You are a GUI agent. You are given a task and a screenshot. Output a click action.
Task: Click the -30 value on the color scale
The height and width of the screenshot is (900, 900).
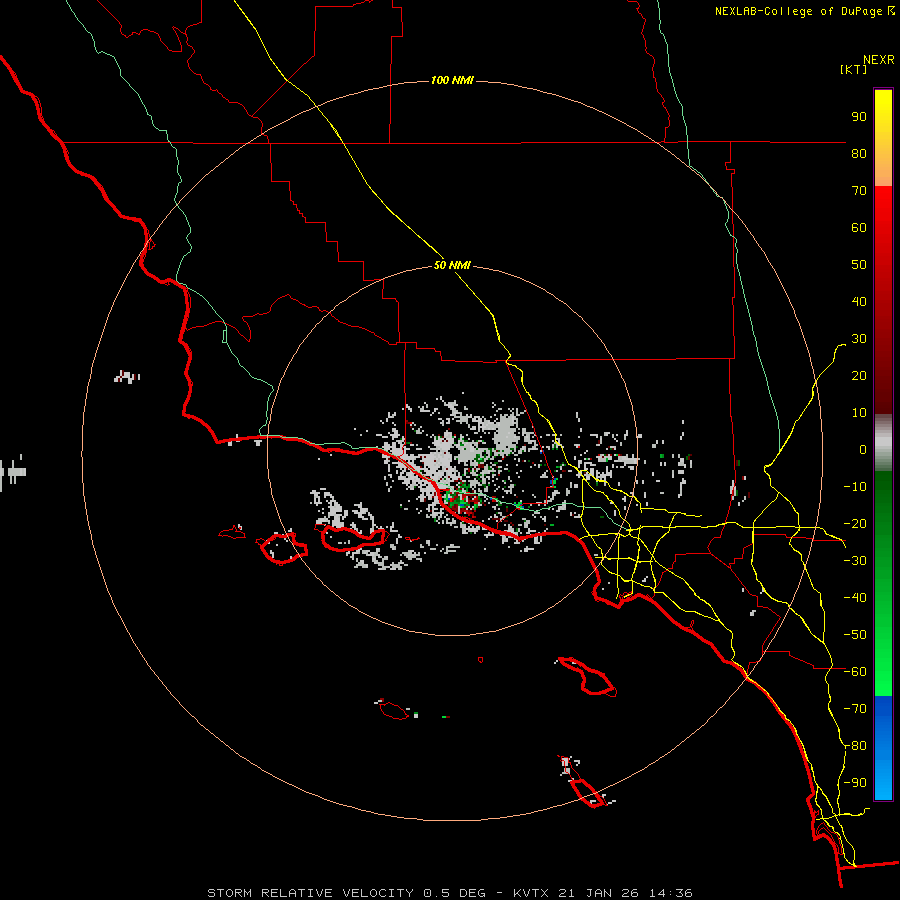(855, 561)
